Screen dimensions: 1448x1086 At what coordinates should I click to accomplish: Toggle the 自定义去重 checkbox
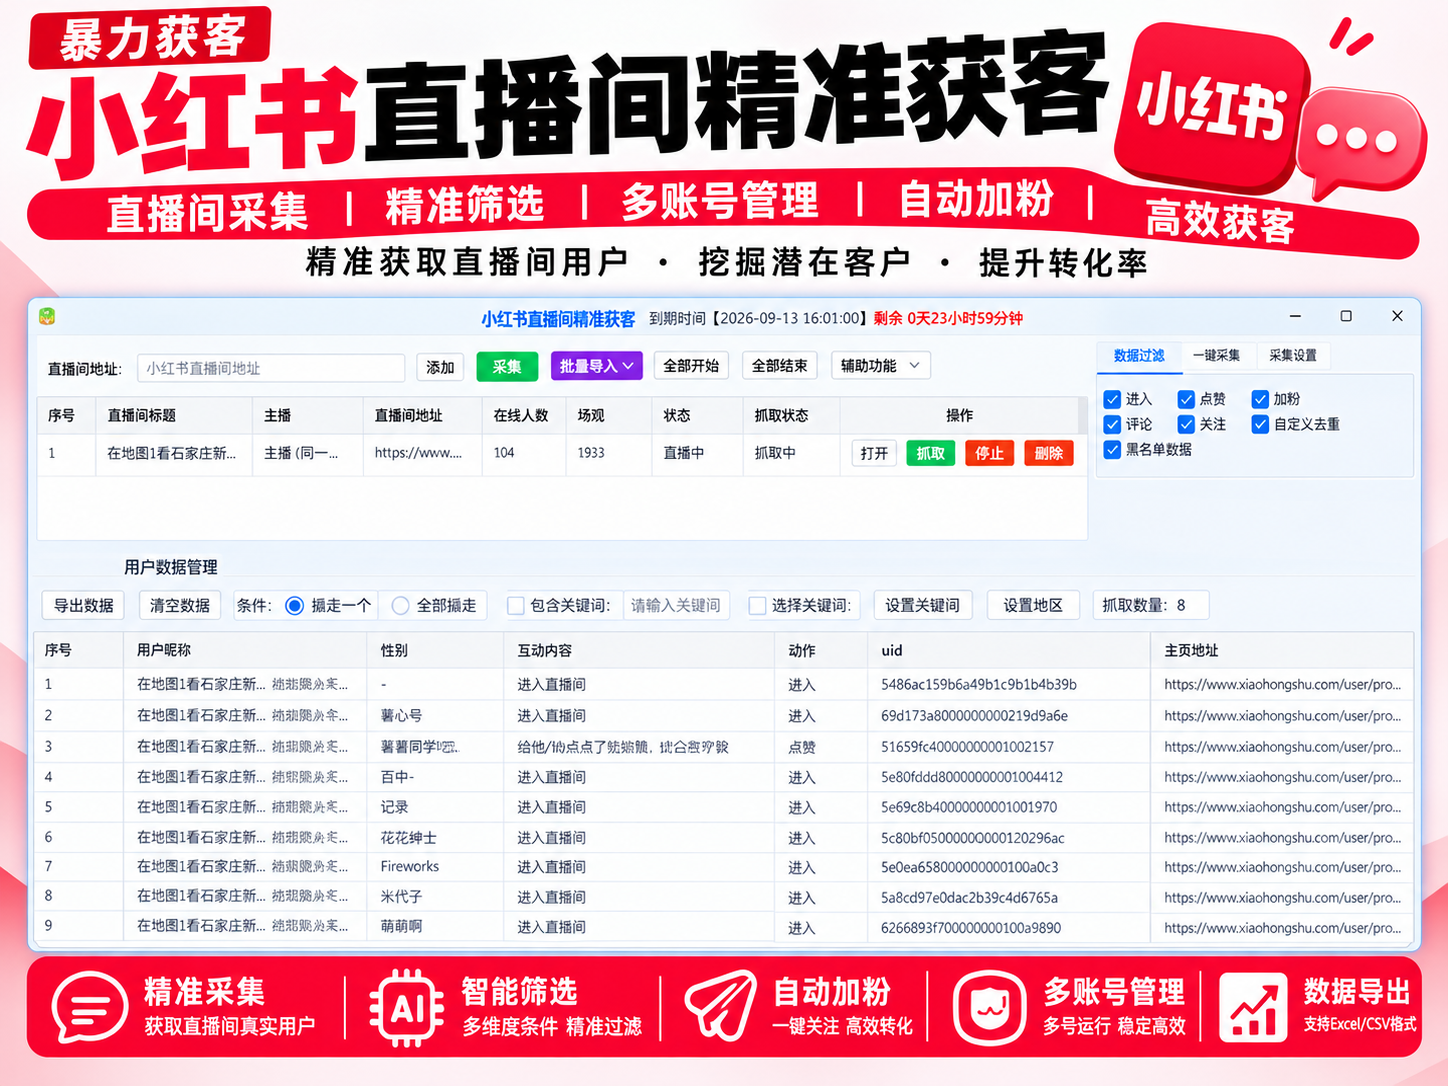pyautogui.click(x=1260, y=424)
